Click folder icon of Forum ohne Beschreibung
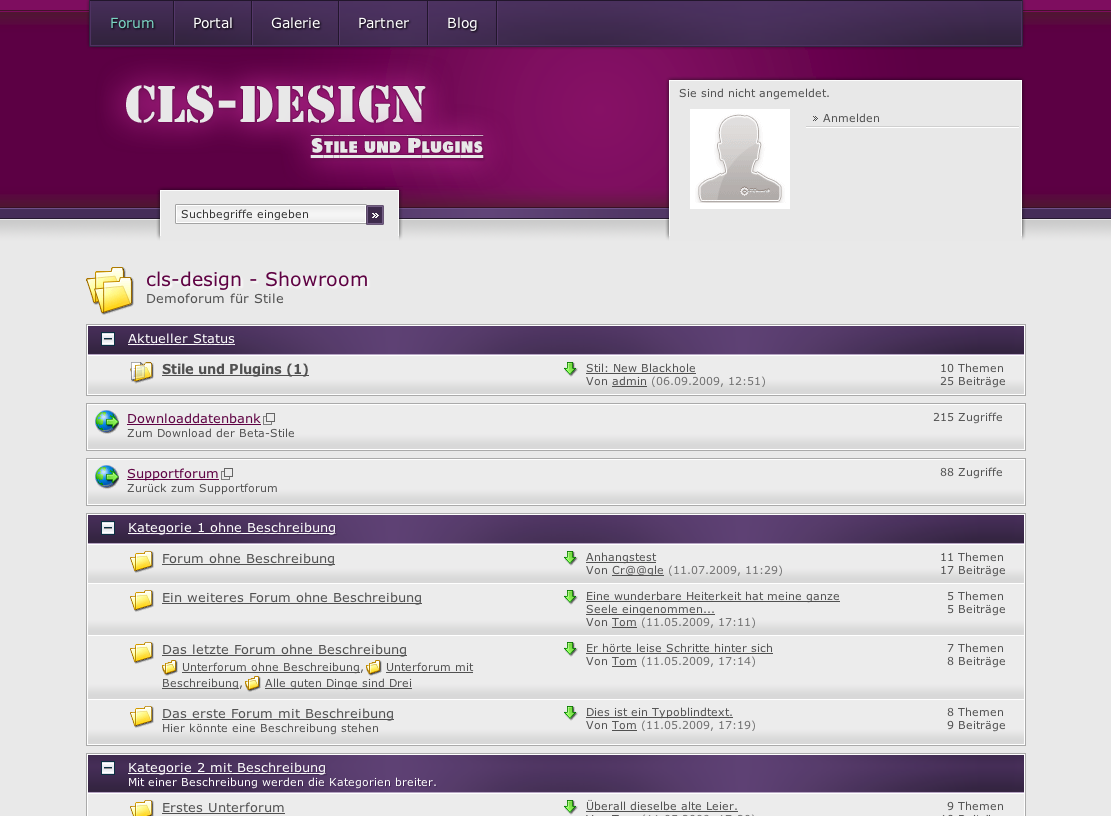 click(x=141, y=561)
